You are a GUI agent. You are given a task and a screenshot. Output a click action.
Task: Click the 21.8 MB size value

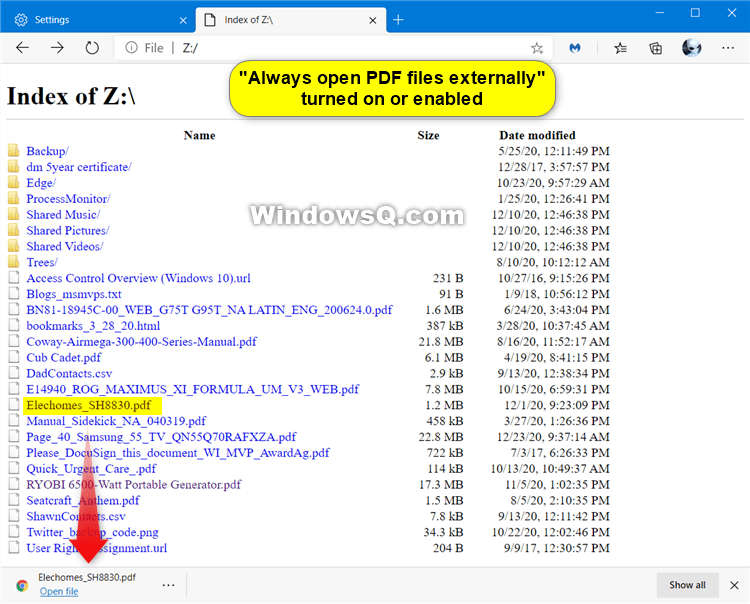441,341
